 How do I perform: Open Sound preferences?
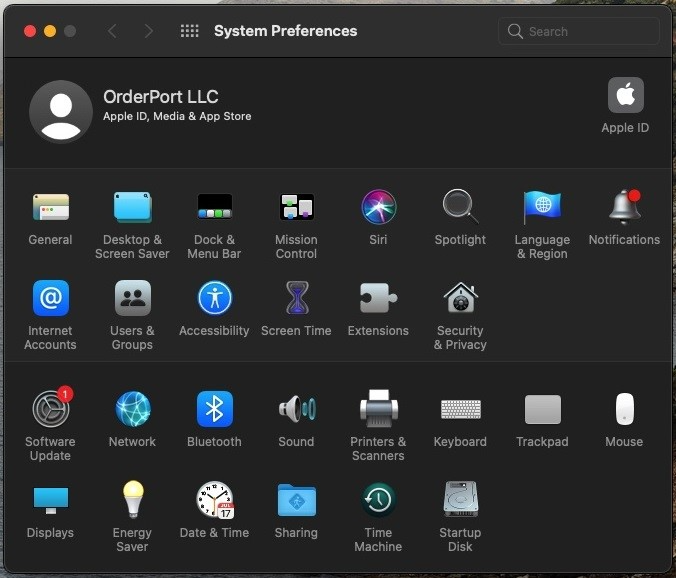[297, 409]
